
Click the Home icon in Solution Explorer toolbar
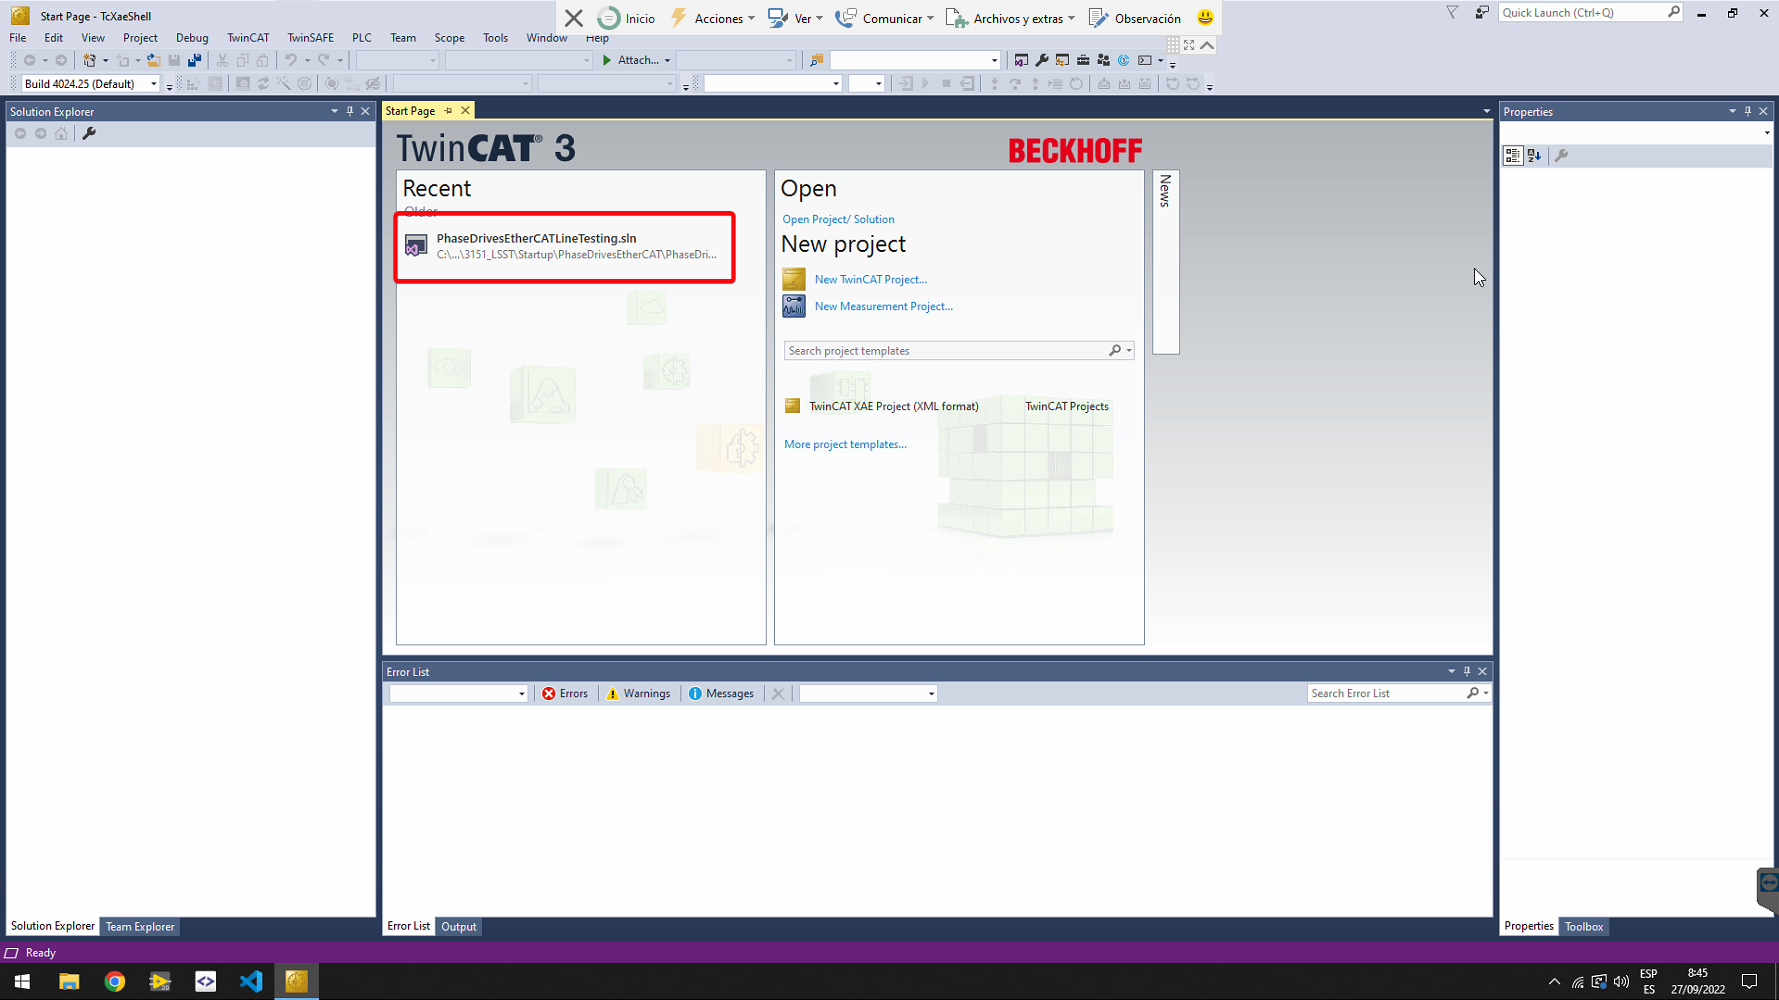tap(61, 133)
